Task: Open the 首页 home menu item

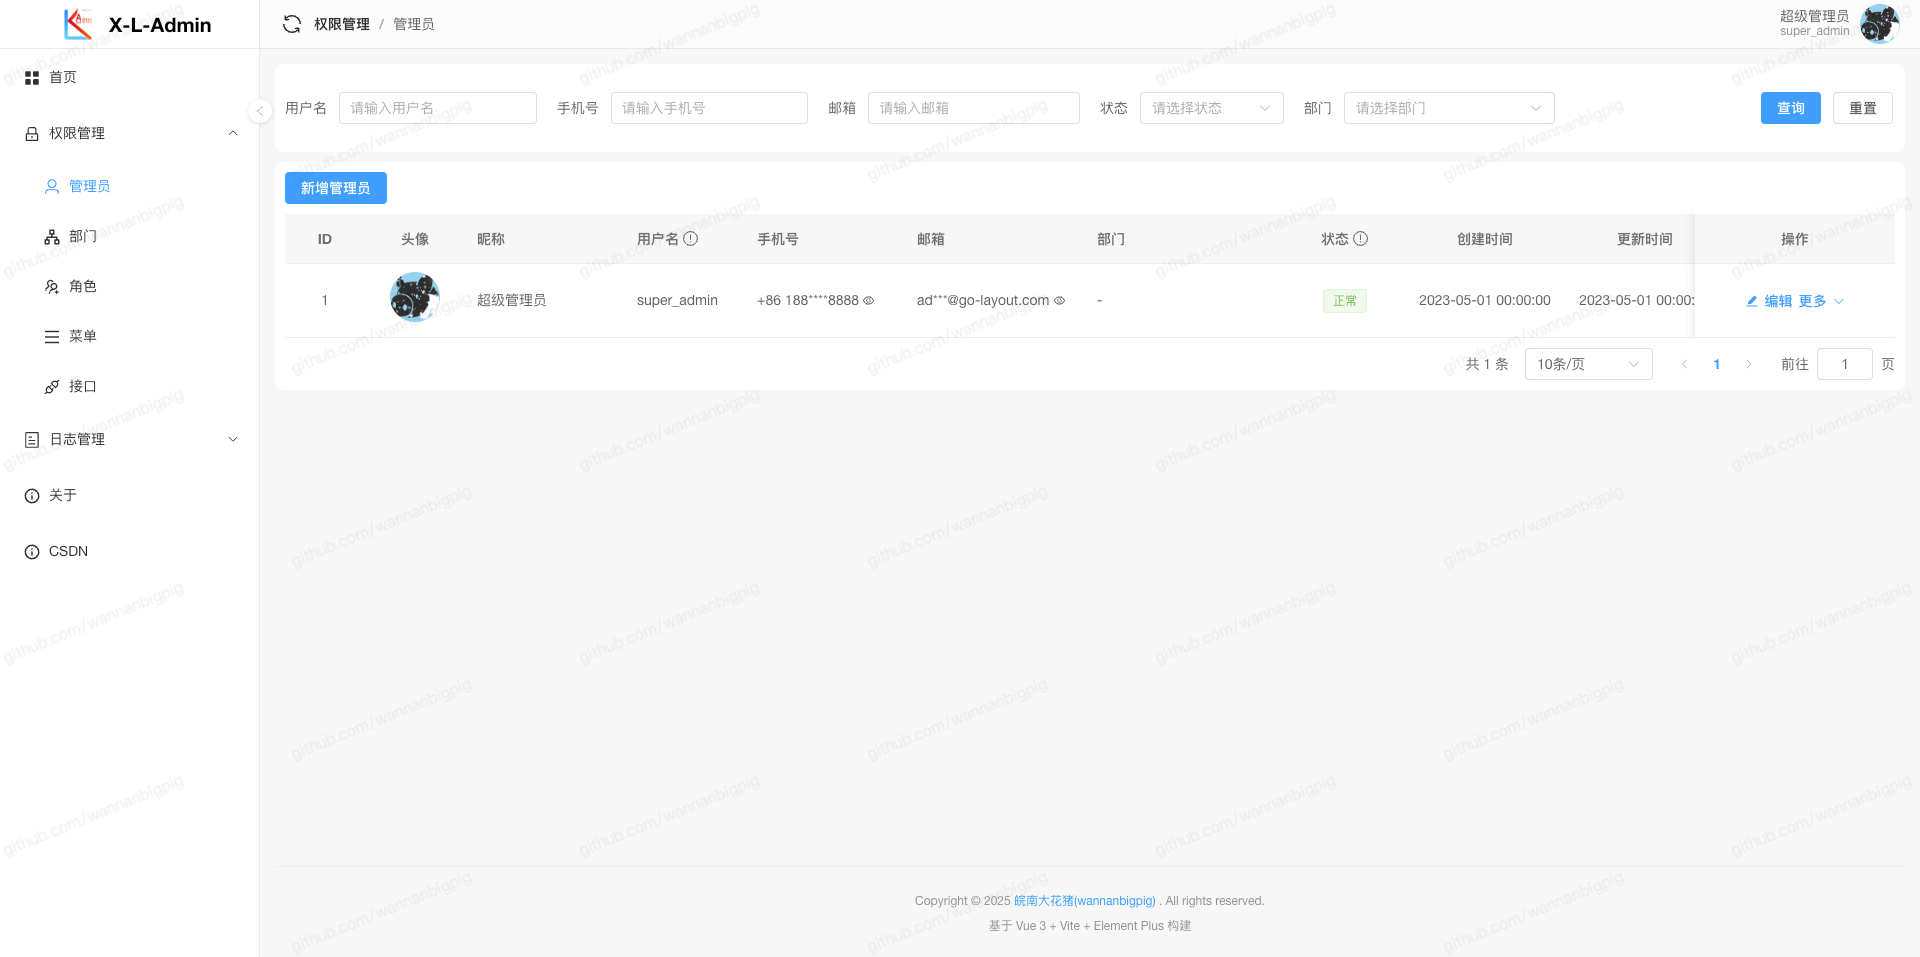Action: tap(130, 77)
